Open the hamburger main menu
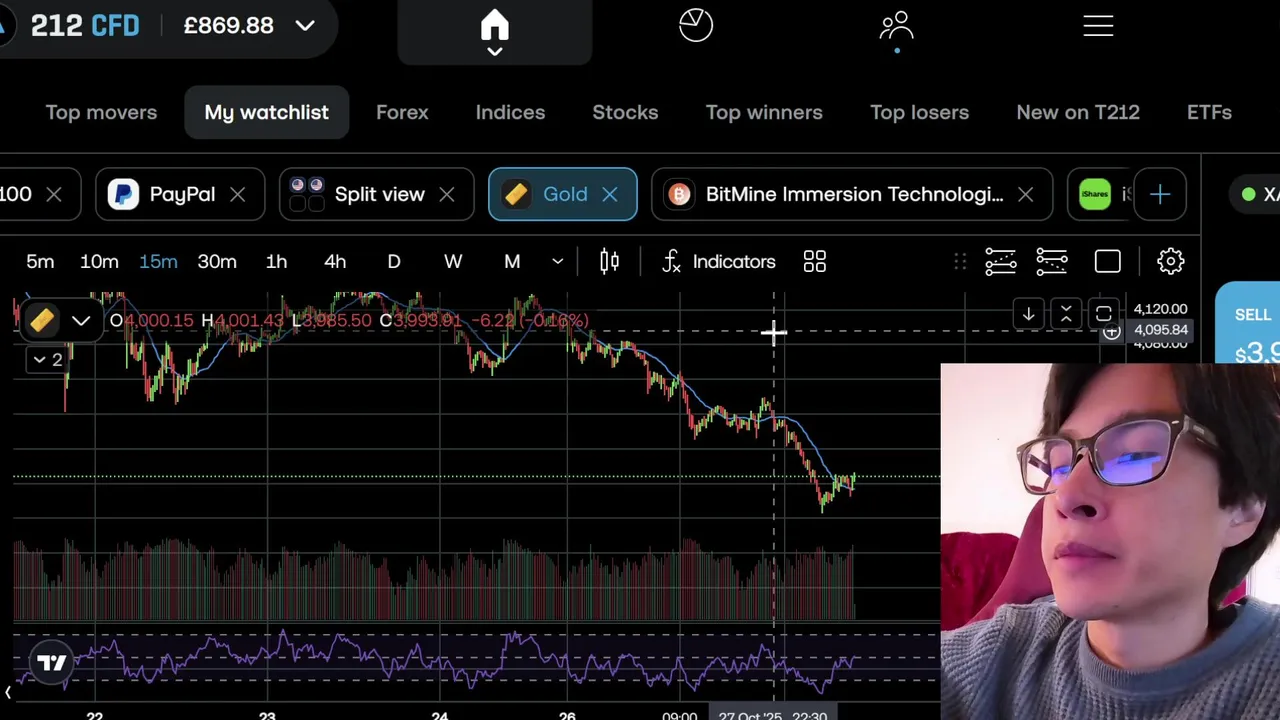Image resolution: width=1280 pixels, height=720 pixels. click(x=1098, y=26)
